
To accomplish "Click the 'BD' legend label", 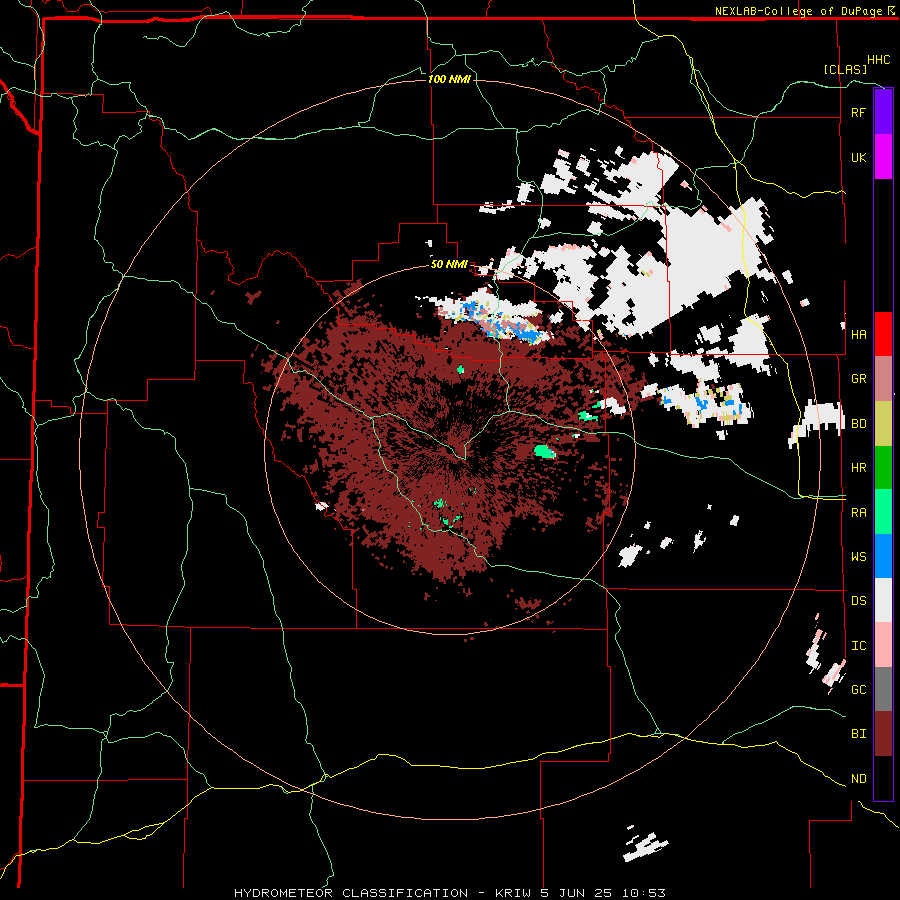I will 858,424.
